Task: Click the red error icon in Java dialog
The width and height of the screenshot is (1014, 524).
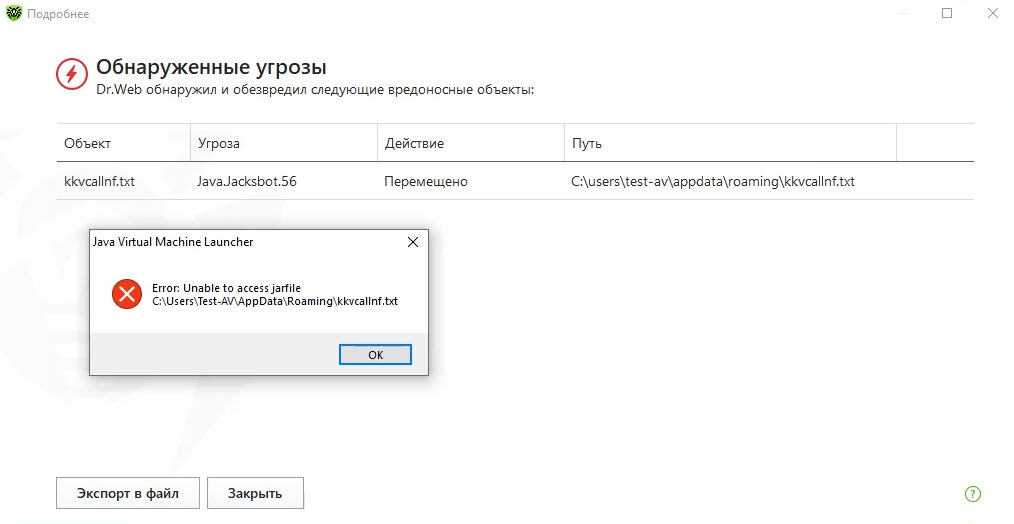Action: pyautogui.click(x=126, y=294)
